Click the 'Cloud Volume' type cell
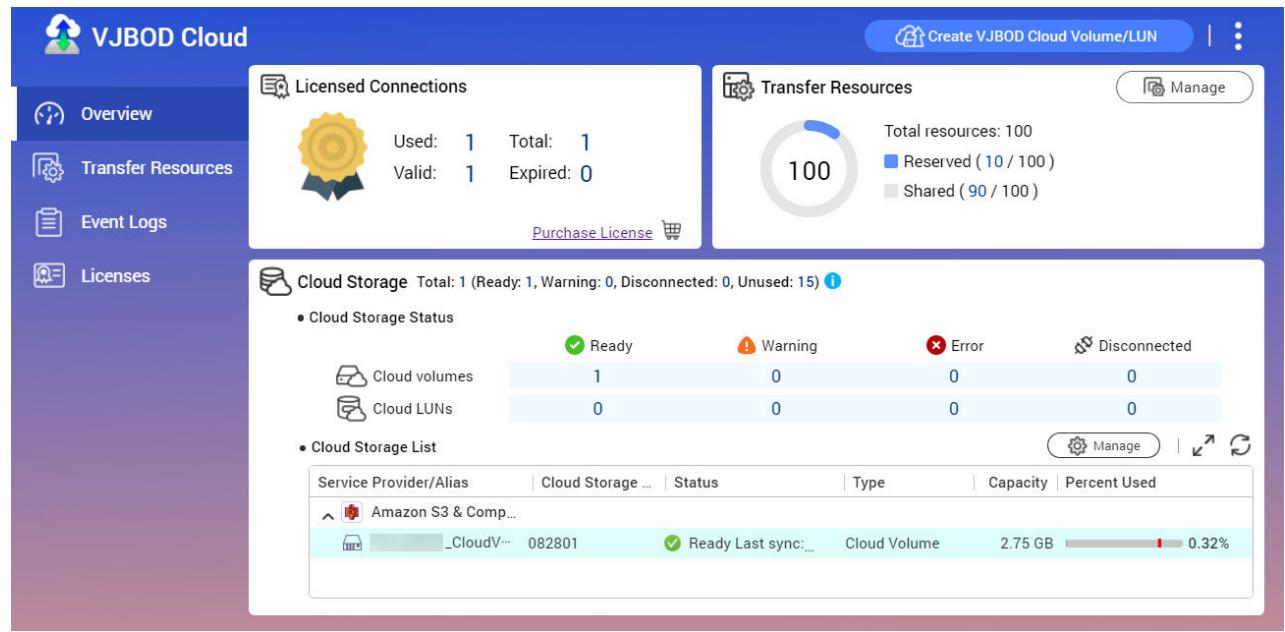 (x=893, y=544)
